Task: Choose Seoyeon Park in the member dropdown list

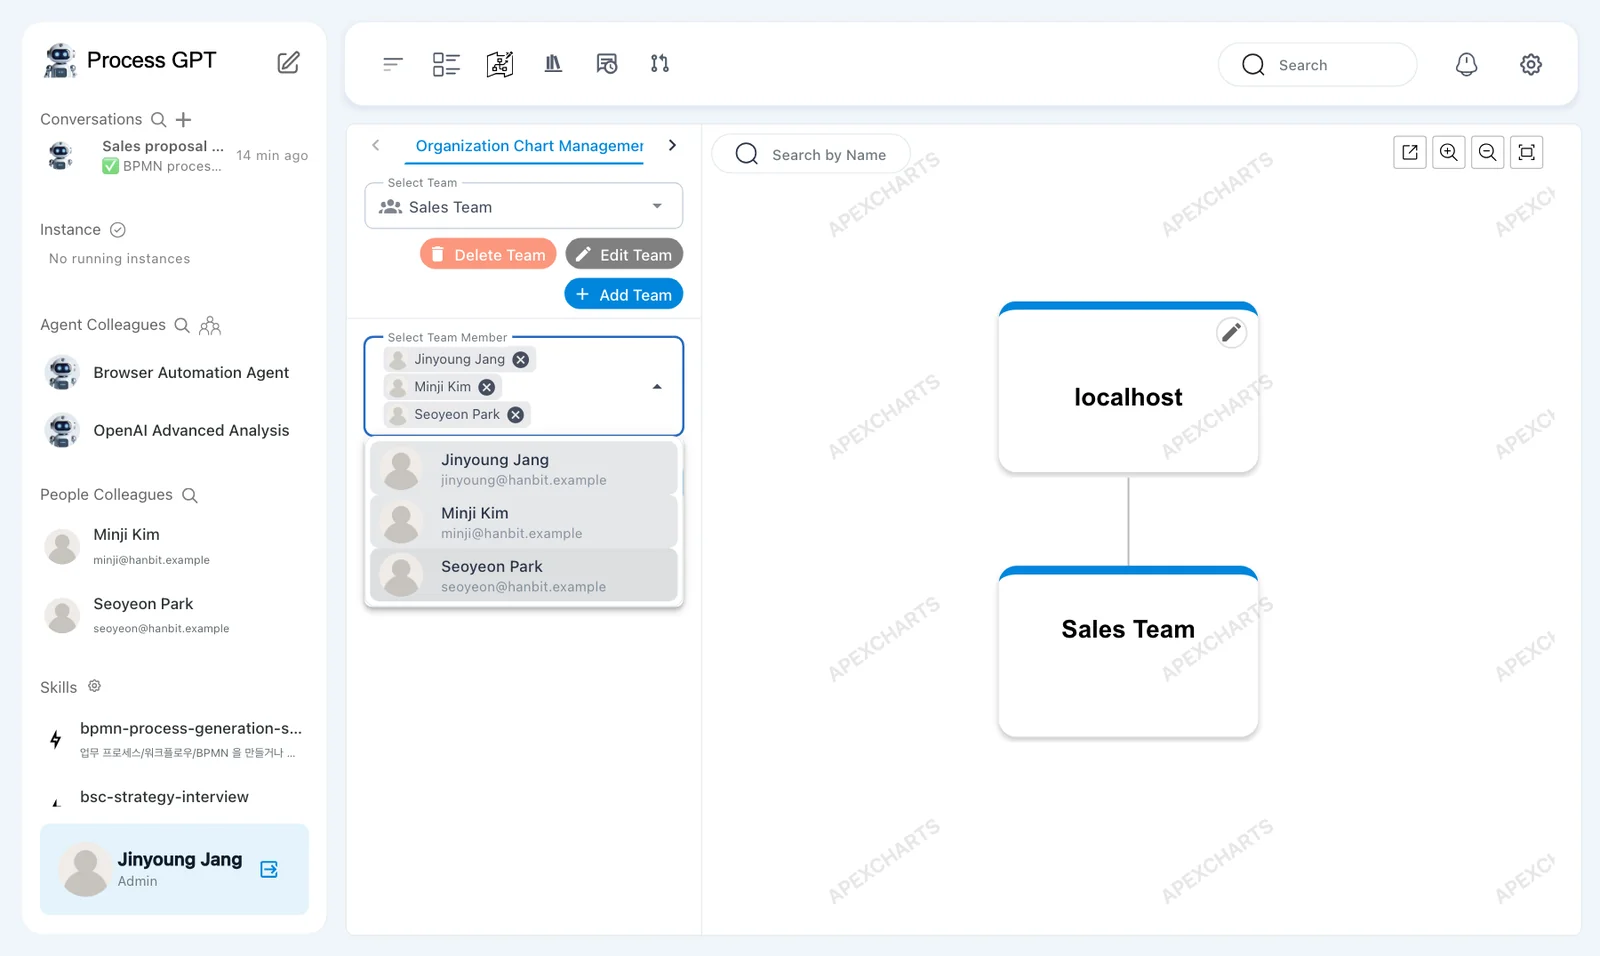Action: pos(524,575)
